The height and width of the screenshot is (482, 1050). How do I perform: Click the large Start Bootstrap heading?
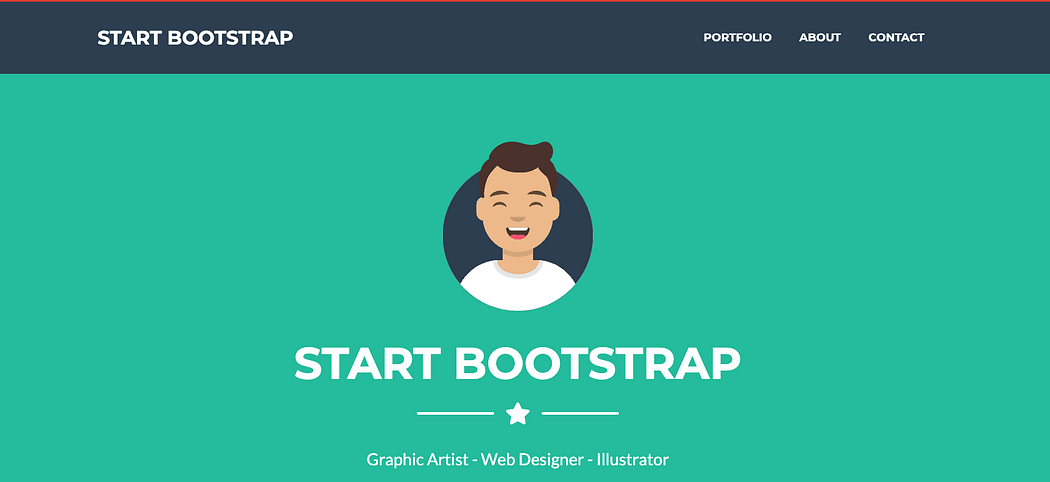pos(518,364)
